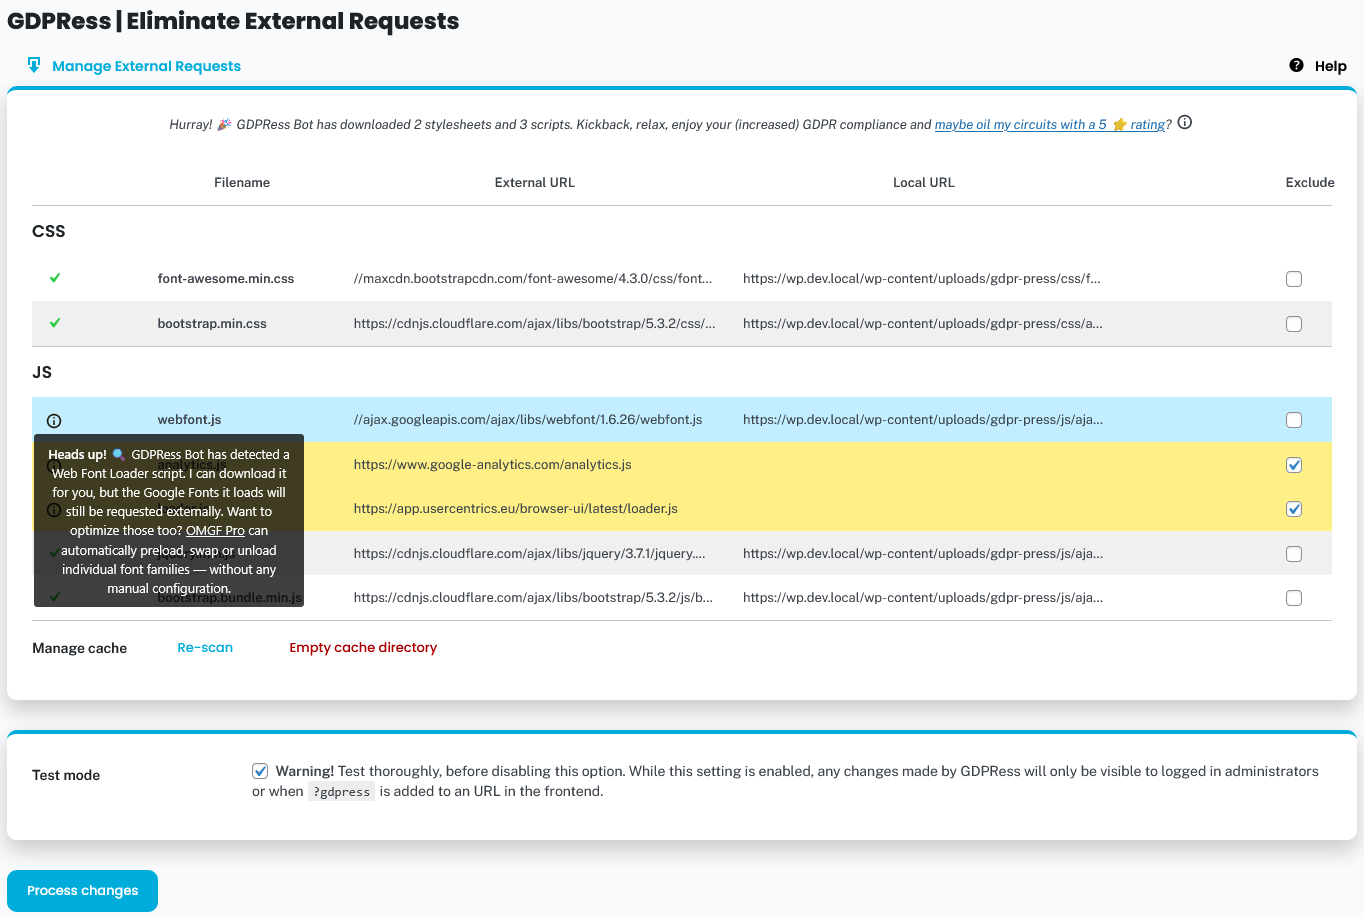Click the ?gdpress code snippet
The width and height of the screenshot is (1364, 919).
[x=341, y=792]
